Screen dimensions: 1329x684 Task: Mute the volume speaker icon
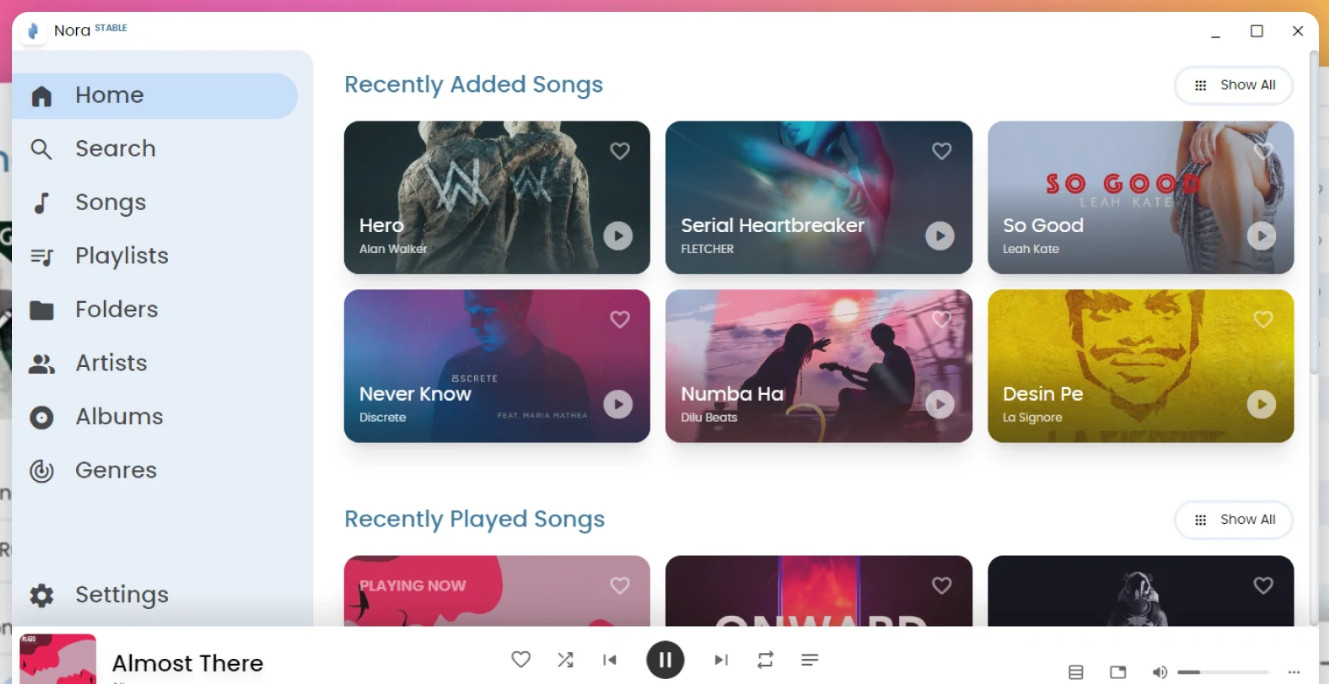click(x=1159, y=672)
